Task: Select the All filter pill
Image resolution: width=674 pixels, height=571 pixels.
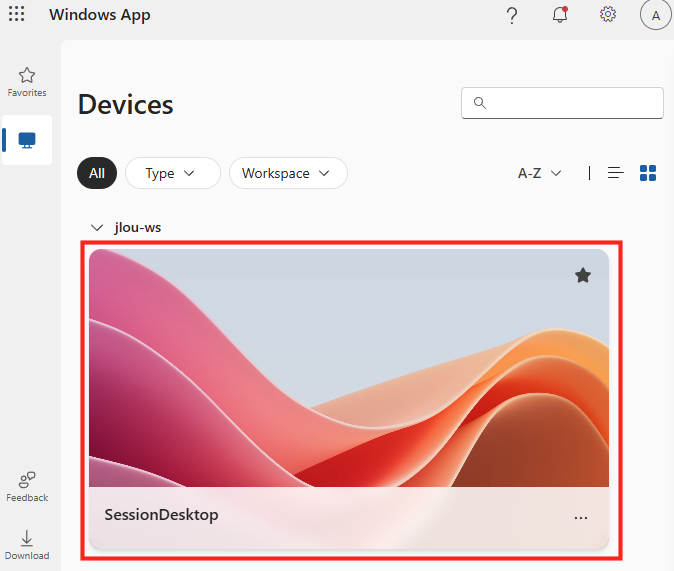Action: tap(97, 173)
